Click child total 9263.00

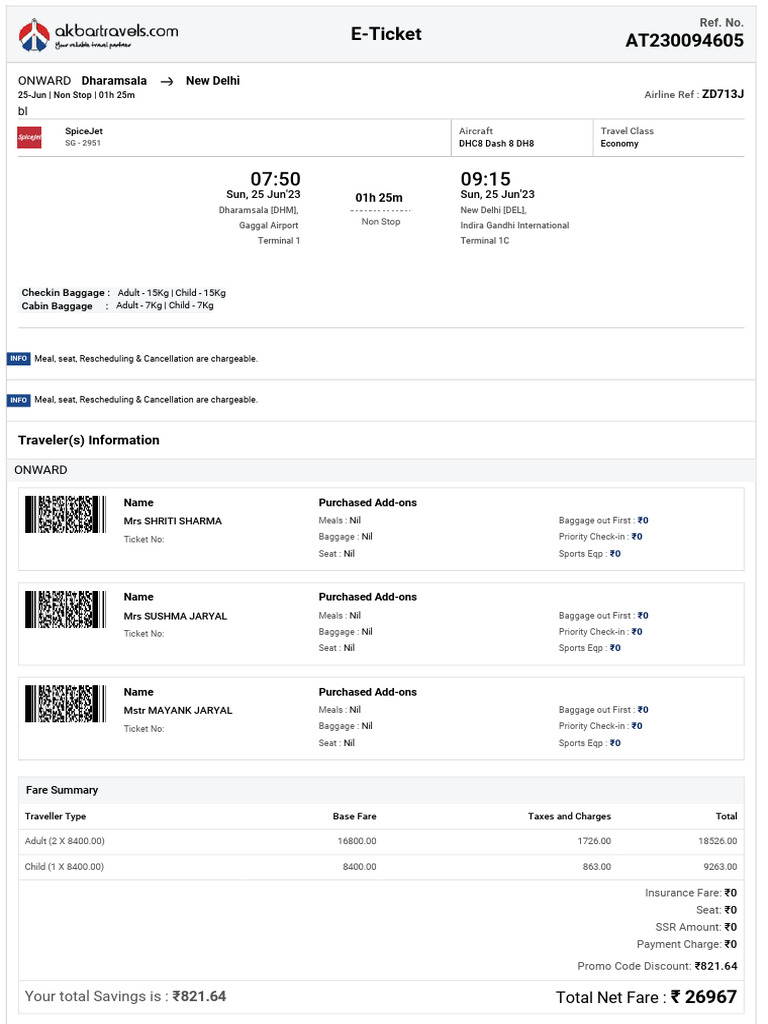click(720, 867)
